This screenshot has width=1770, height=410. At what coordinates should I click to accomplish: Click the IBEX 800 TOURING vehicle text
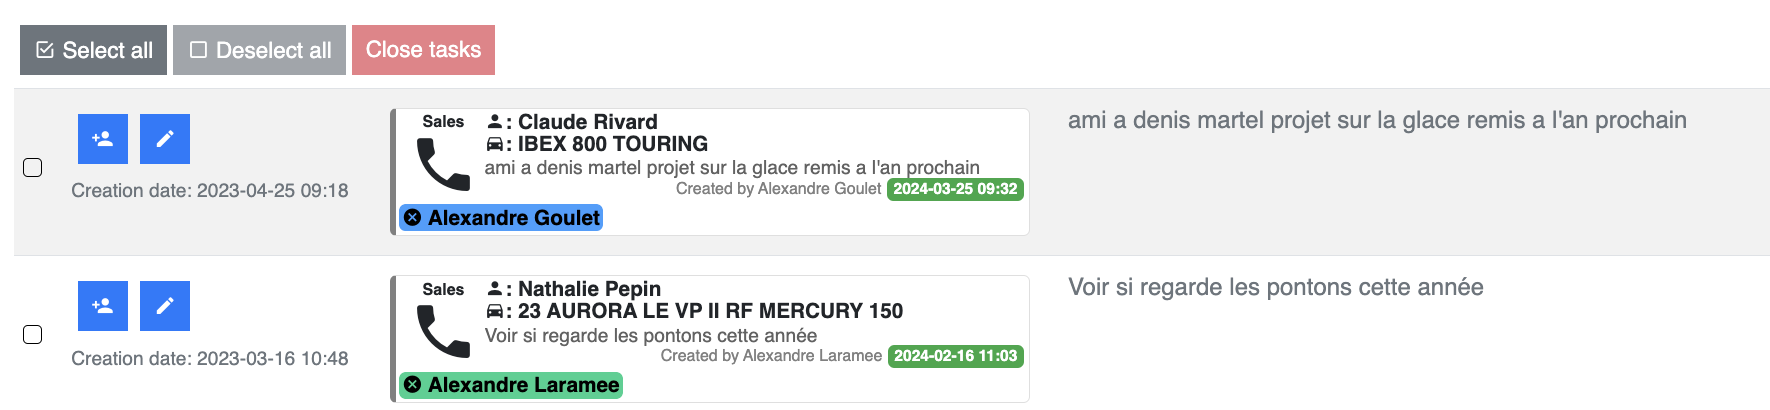click(612, 144)
